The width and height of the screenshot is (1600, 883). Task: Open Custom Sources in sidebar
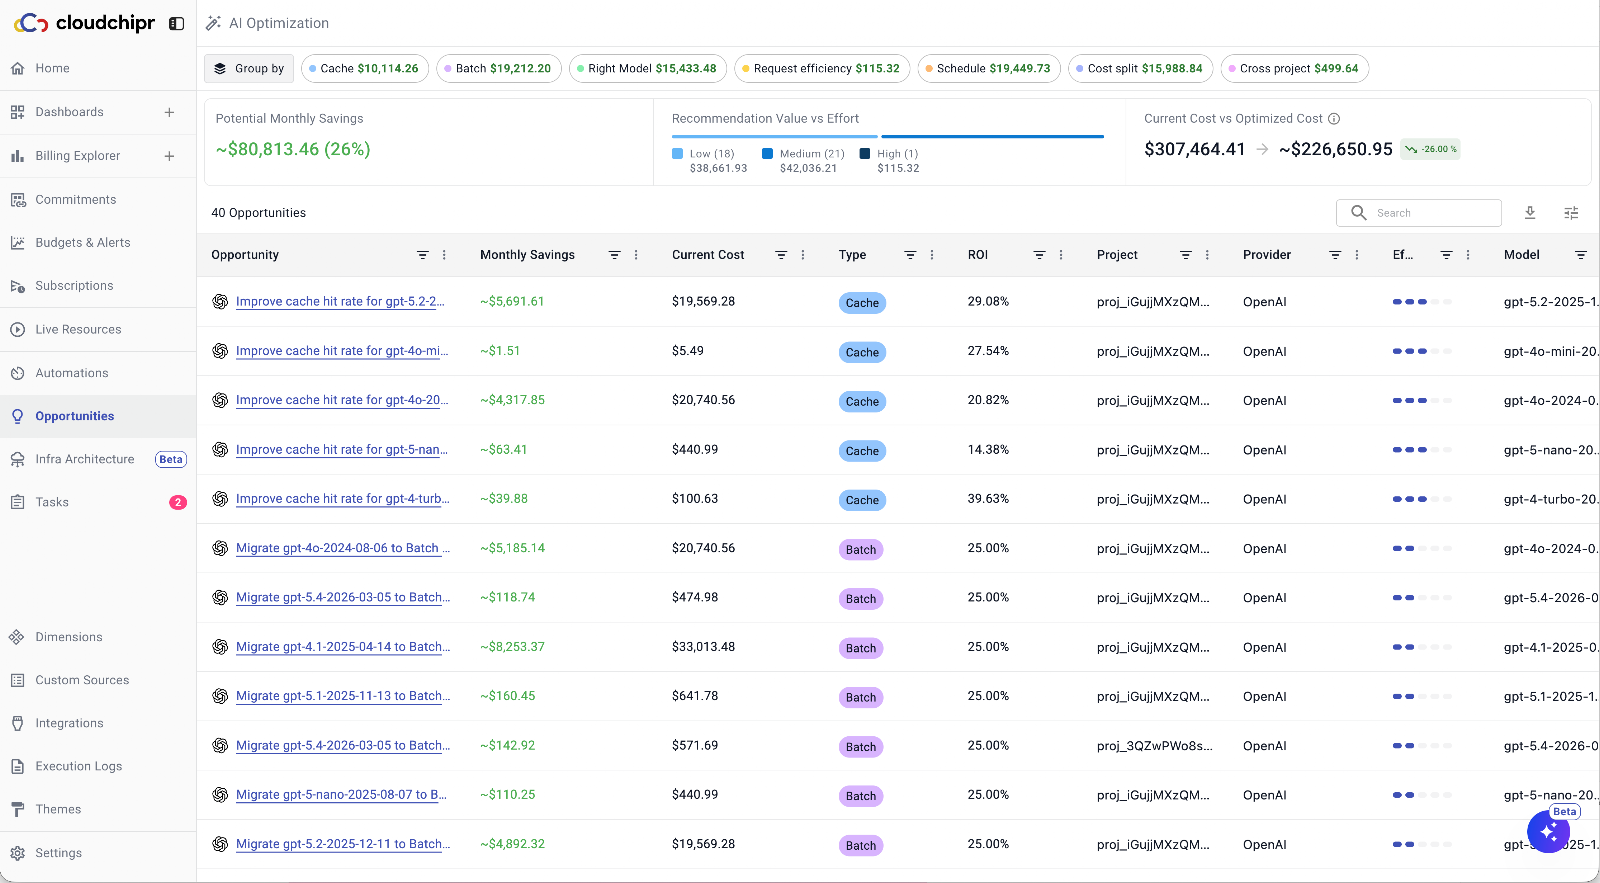[x=98, y=680]
